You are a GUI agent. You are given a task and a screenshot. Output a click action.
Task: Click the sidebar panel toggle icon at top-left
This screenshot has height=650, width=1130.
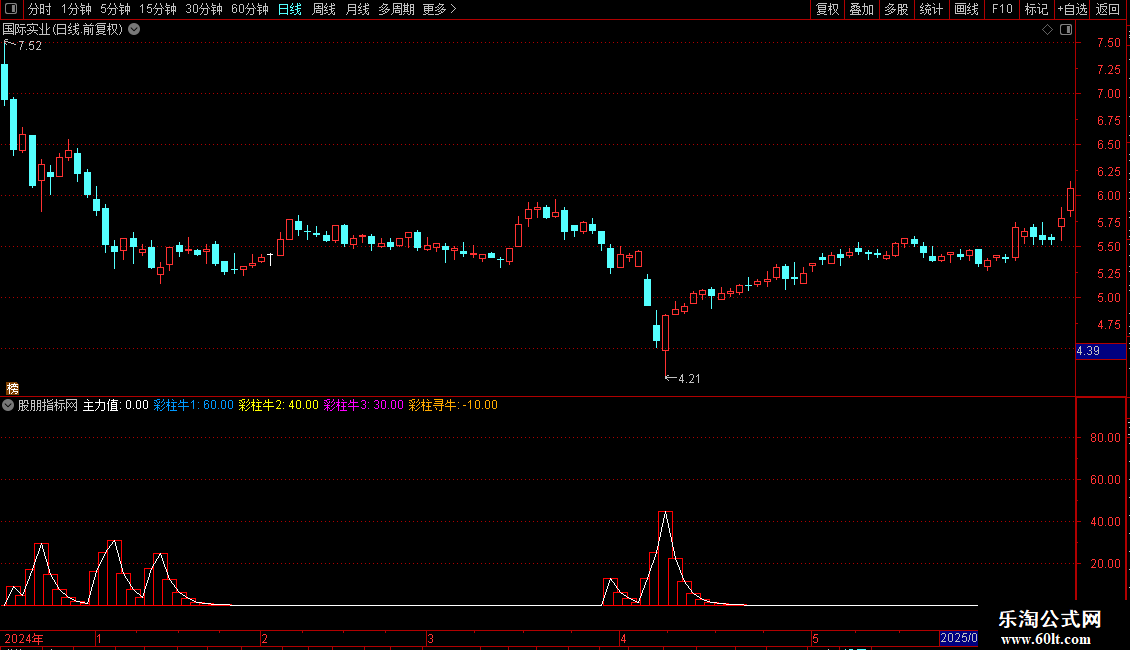[x=11, y=9]
